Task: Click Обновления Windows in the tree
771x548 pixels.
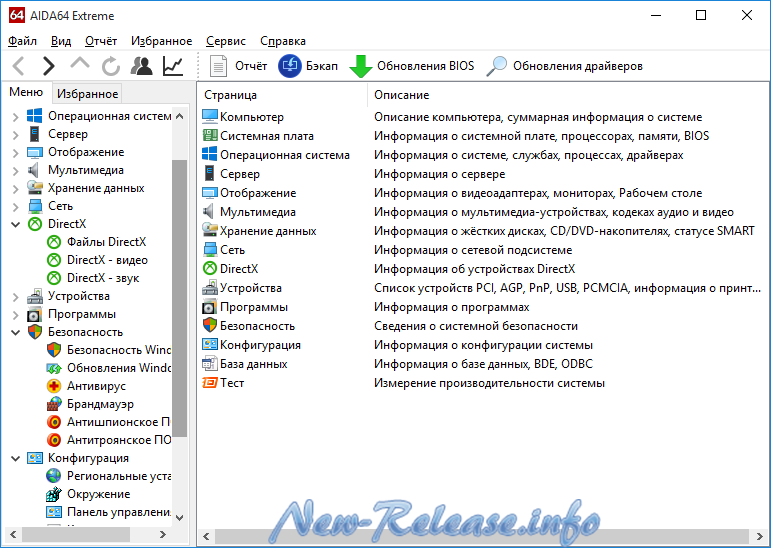Action: click(x=119, y=368)
